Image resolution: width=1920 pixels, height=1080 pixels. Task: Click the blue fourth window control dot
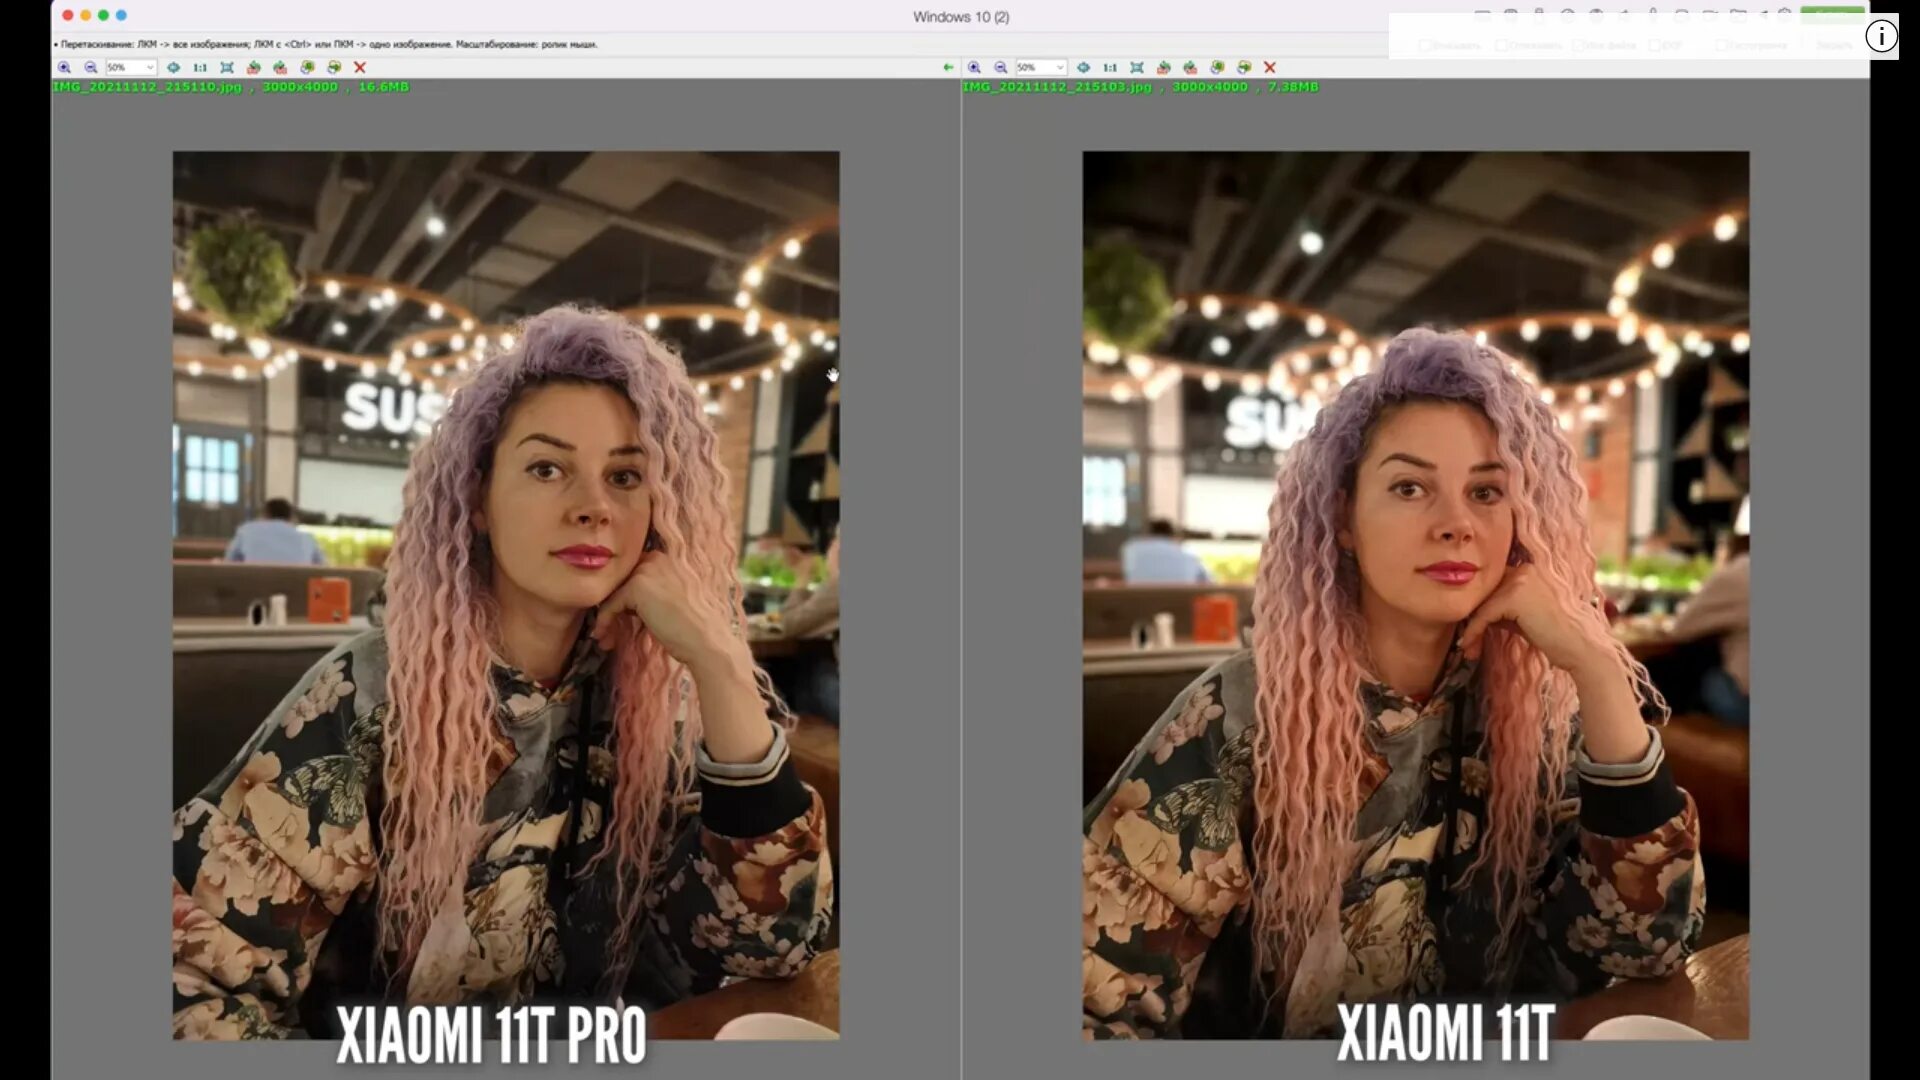click(121, 15)
